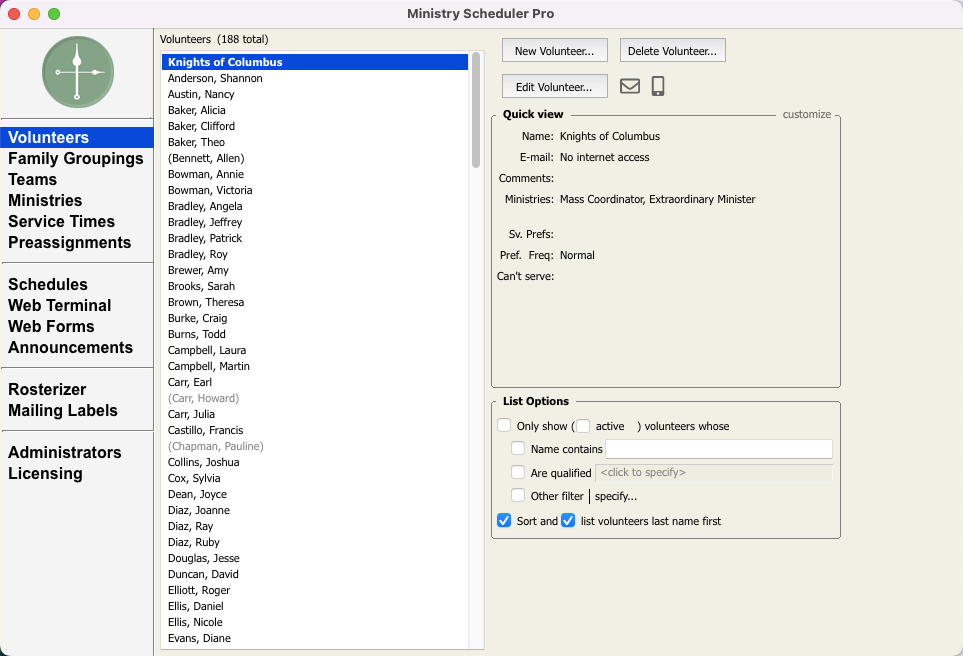Viewport: 963px width, 656px height.
Task: Select 'Brewer, Amy' in the list
Action: [x=315, y=270]
